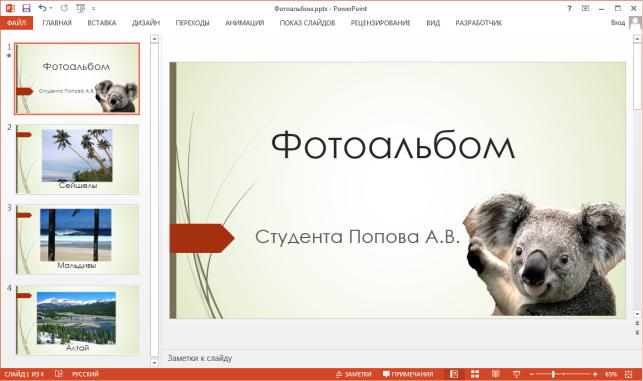Switch to Slide Sorter view icon
Screen dimensions: 643x381
tap(475, 374)
